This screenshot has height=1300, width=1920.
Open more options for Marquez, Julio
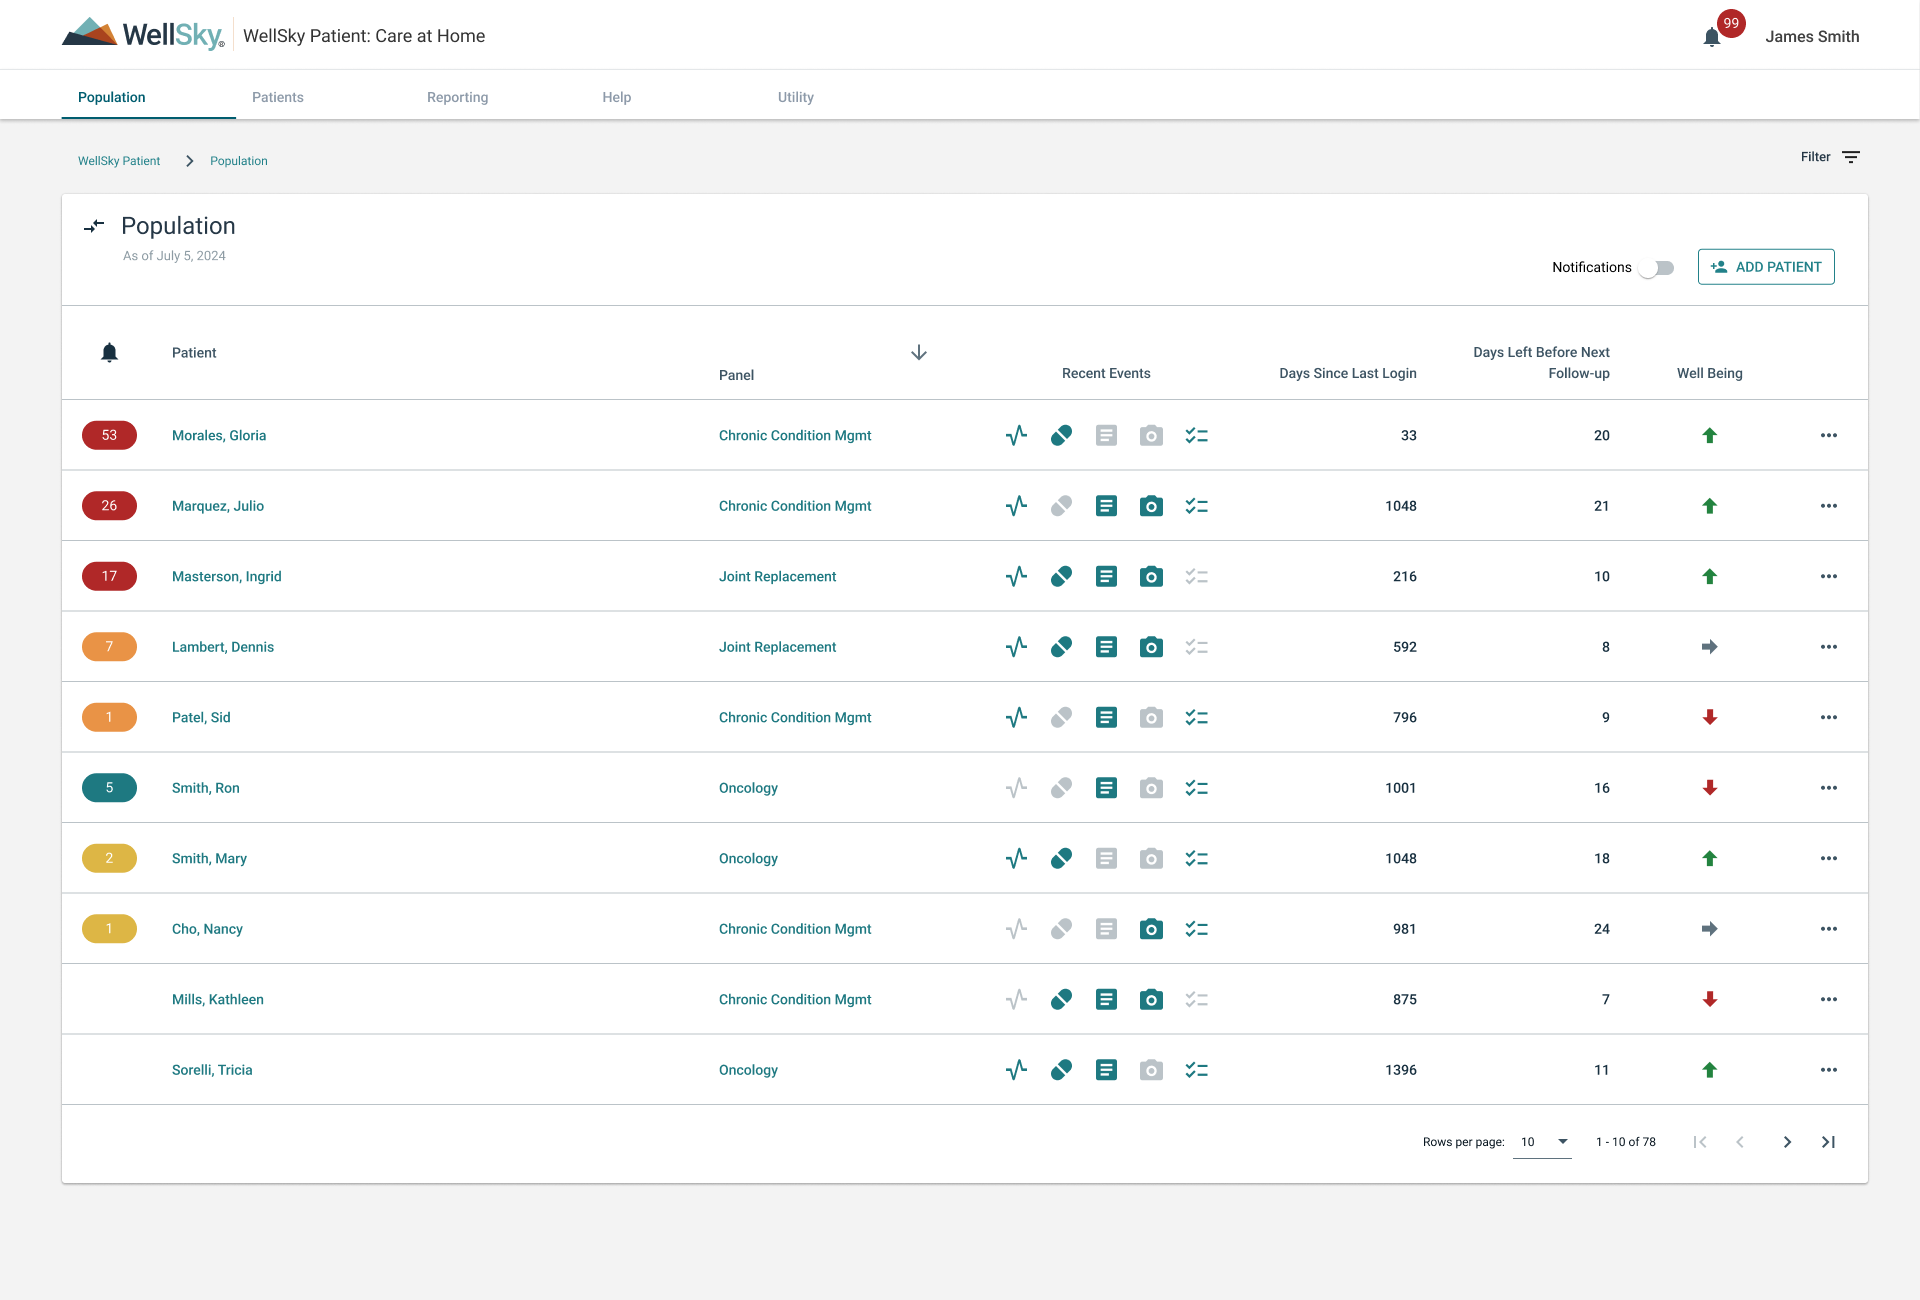(1829, 506)
